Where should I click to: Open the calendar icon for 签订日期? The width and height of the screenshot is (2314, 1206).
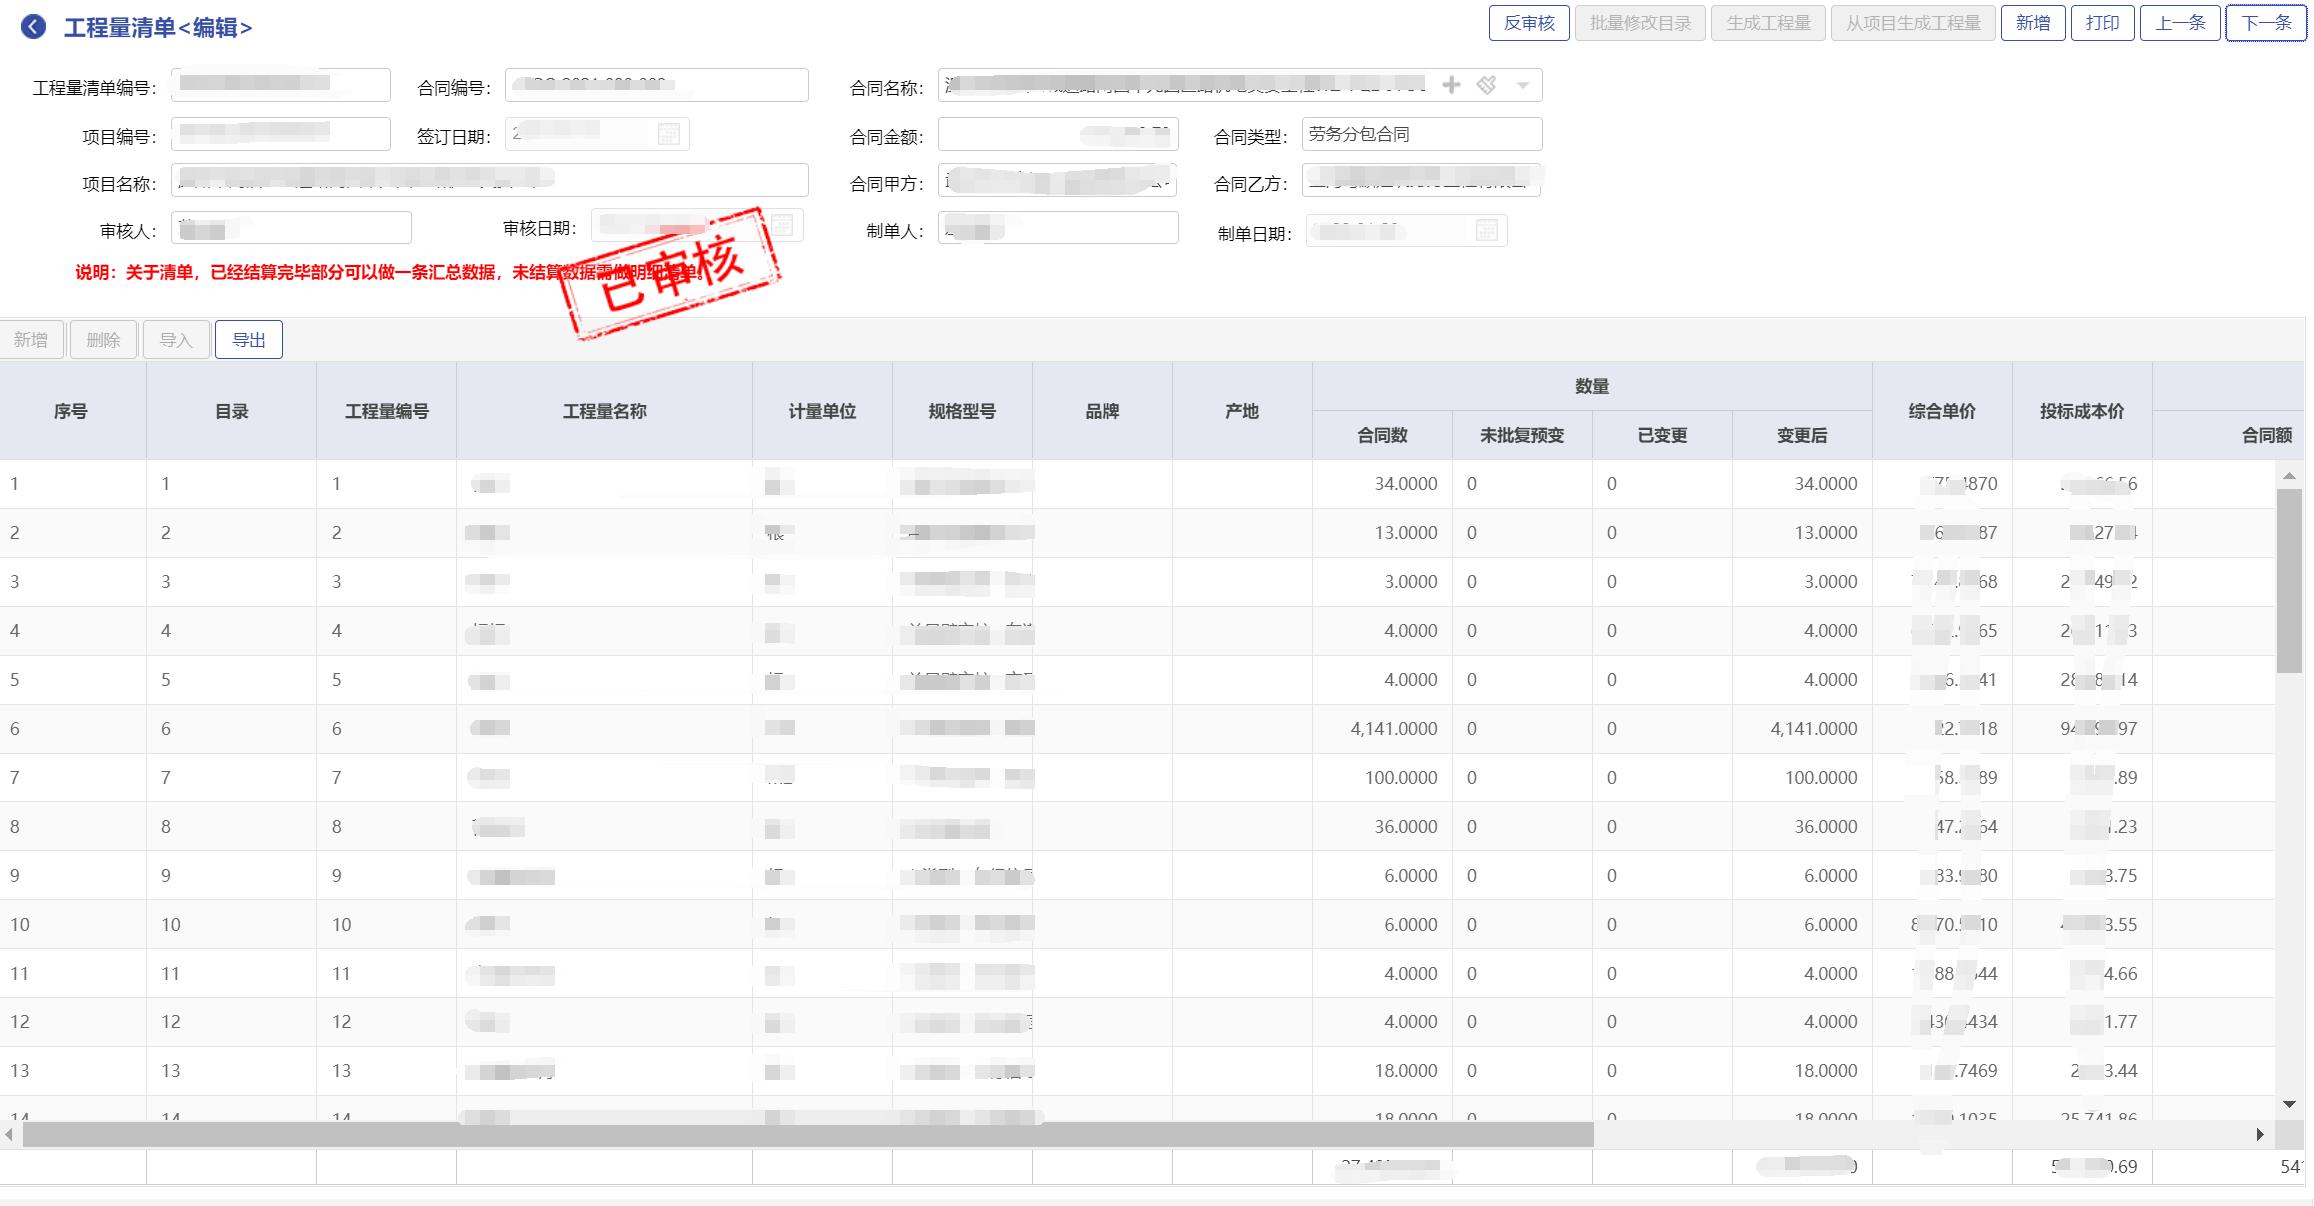(669, 134)
